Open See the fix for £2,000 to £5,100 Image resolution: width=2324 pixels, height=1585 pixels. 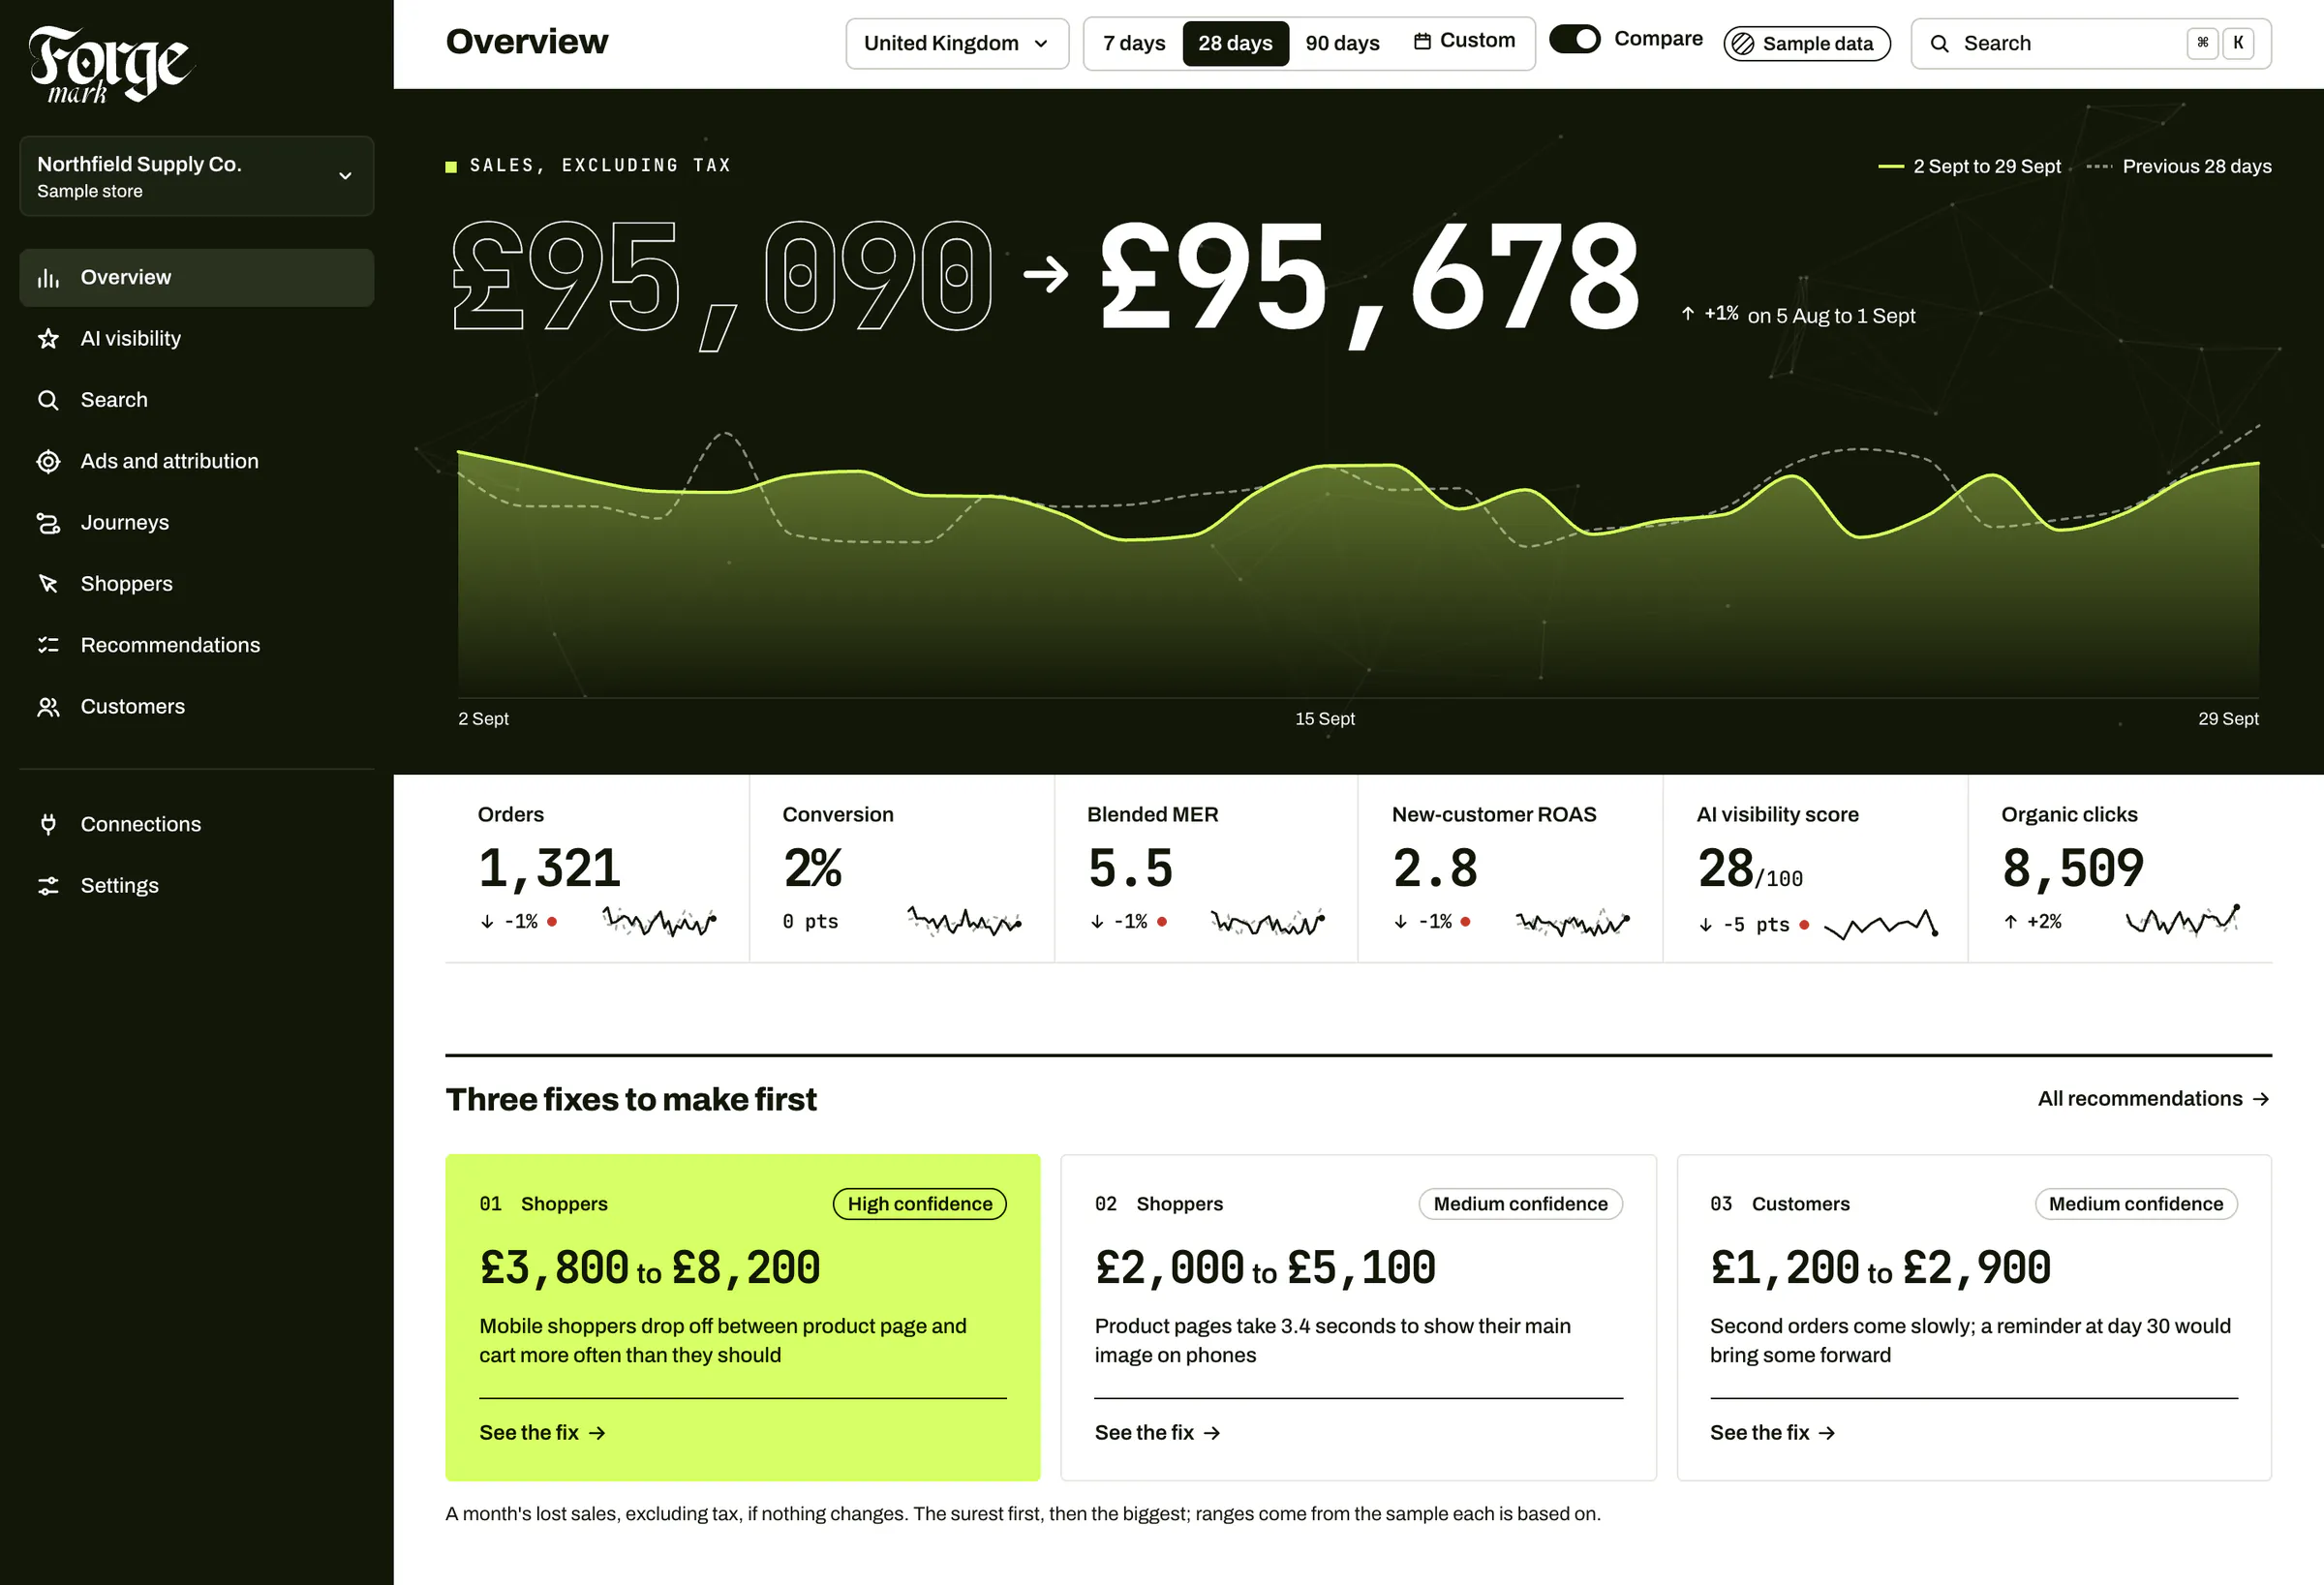click(1157, 1433)
